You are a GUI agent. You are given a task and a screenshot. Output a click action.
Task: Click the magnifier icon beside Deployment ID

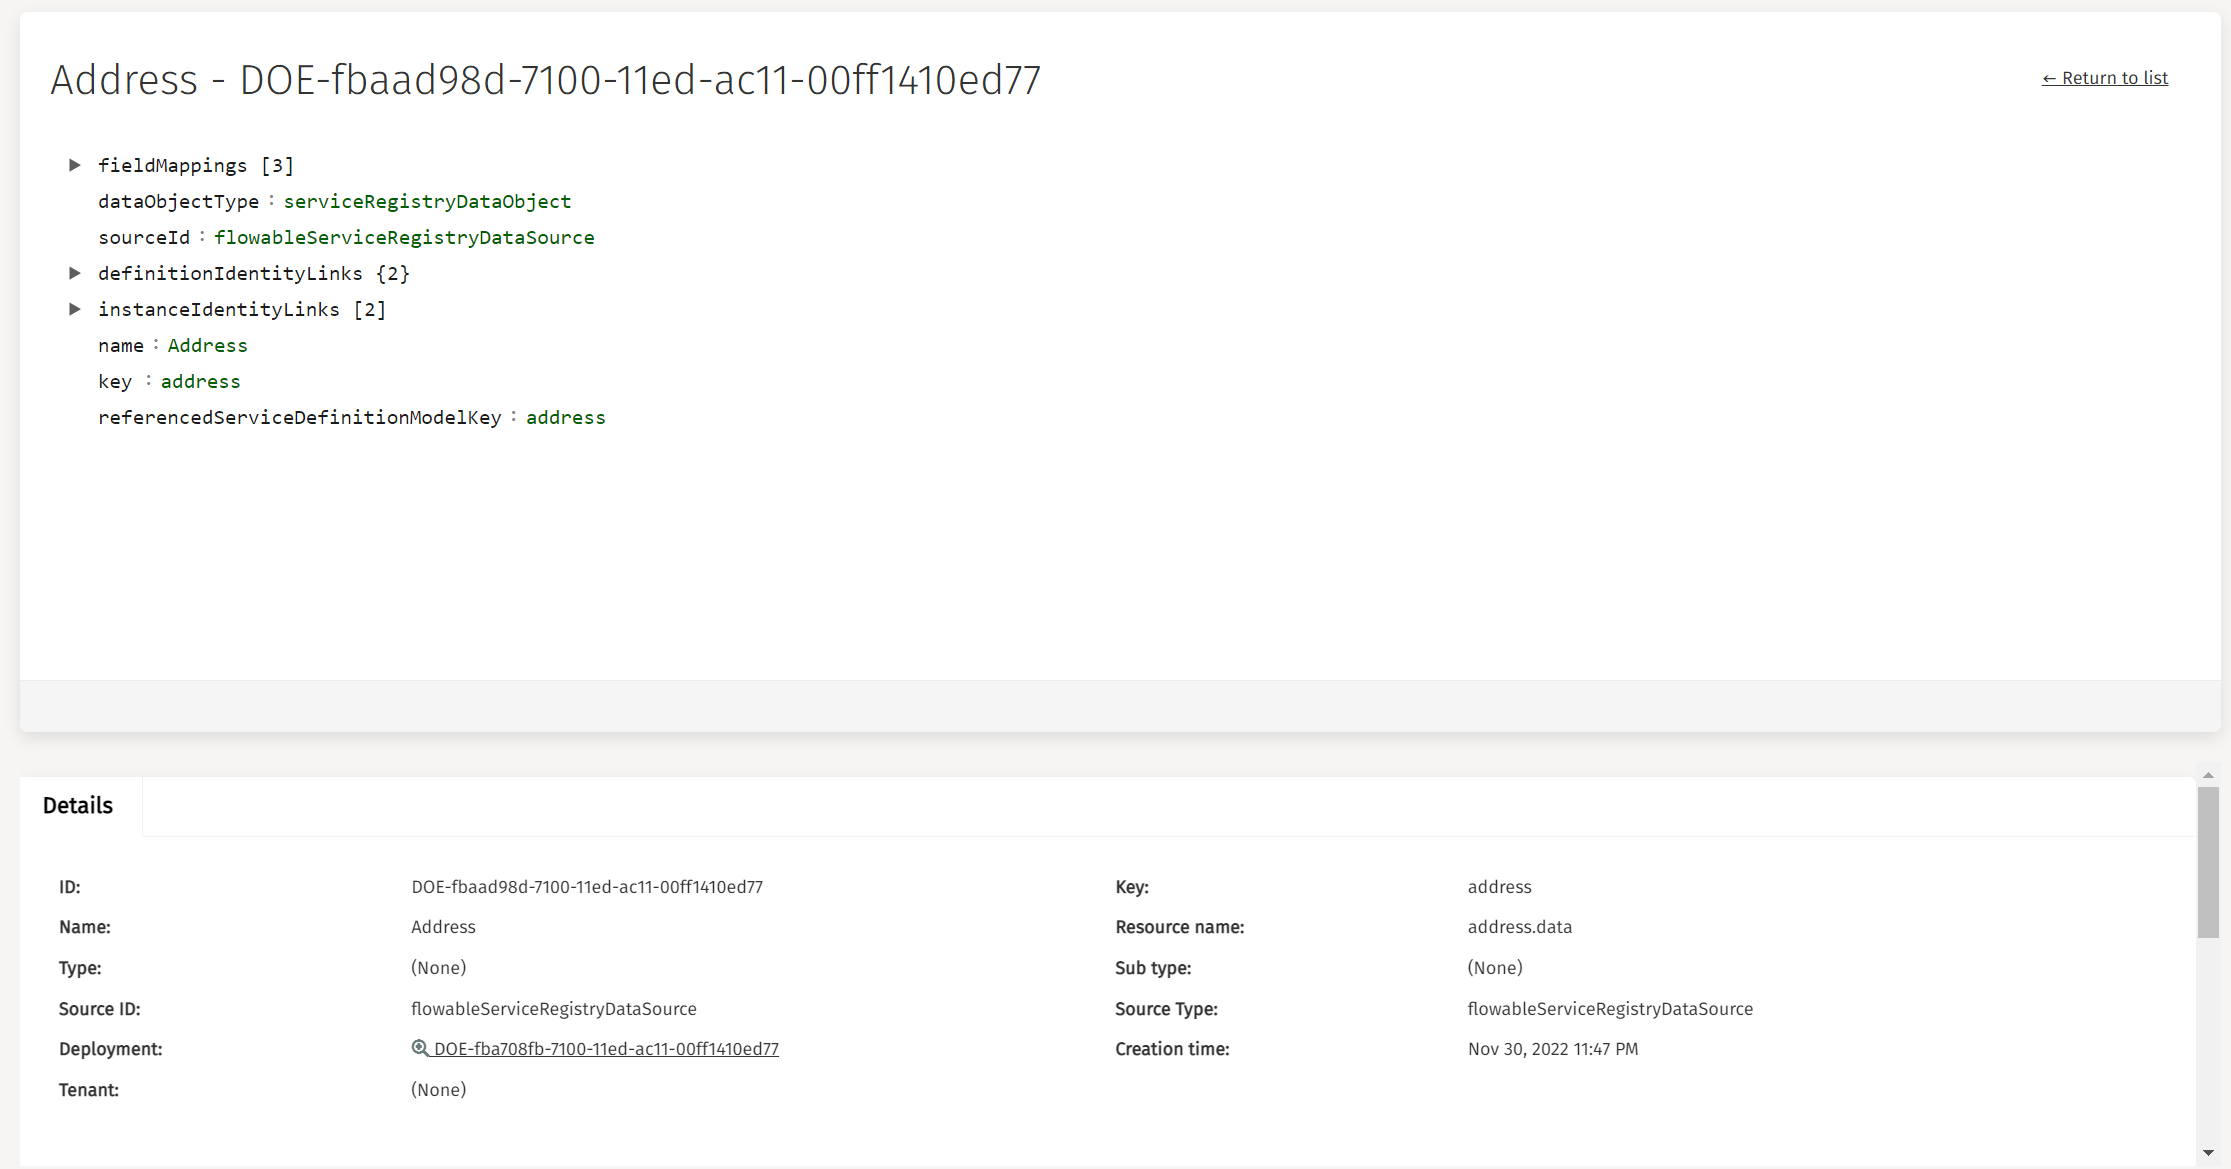[x=420, y=1048]
